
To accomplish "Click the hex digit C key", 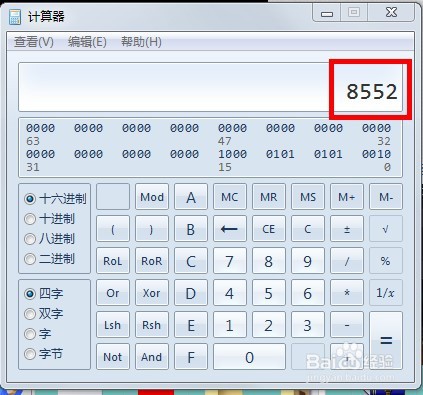I will [191, 261].
